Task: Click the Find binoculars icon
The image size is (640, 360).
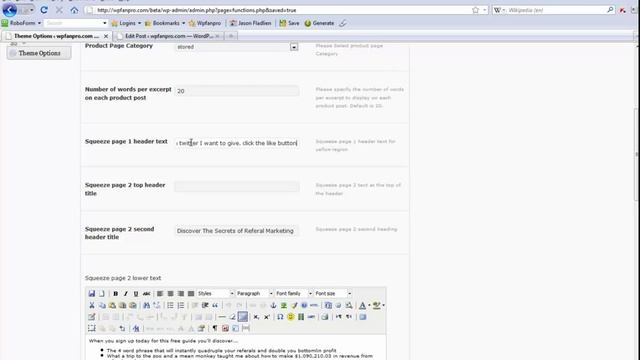Action: coord(147,305)
